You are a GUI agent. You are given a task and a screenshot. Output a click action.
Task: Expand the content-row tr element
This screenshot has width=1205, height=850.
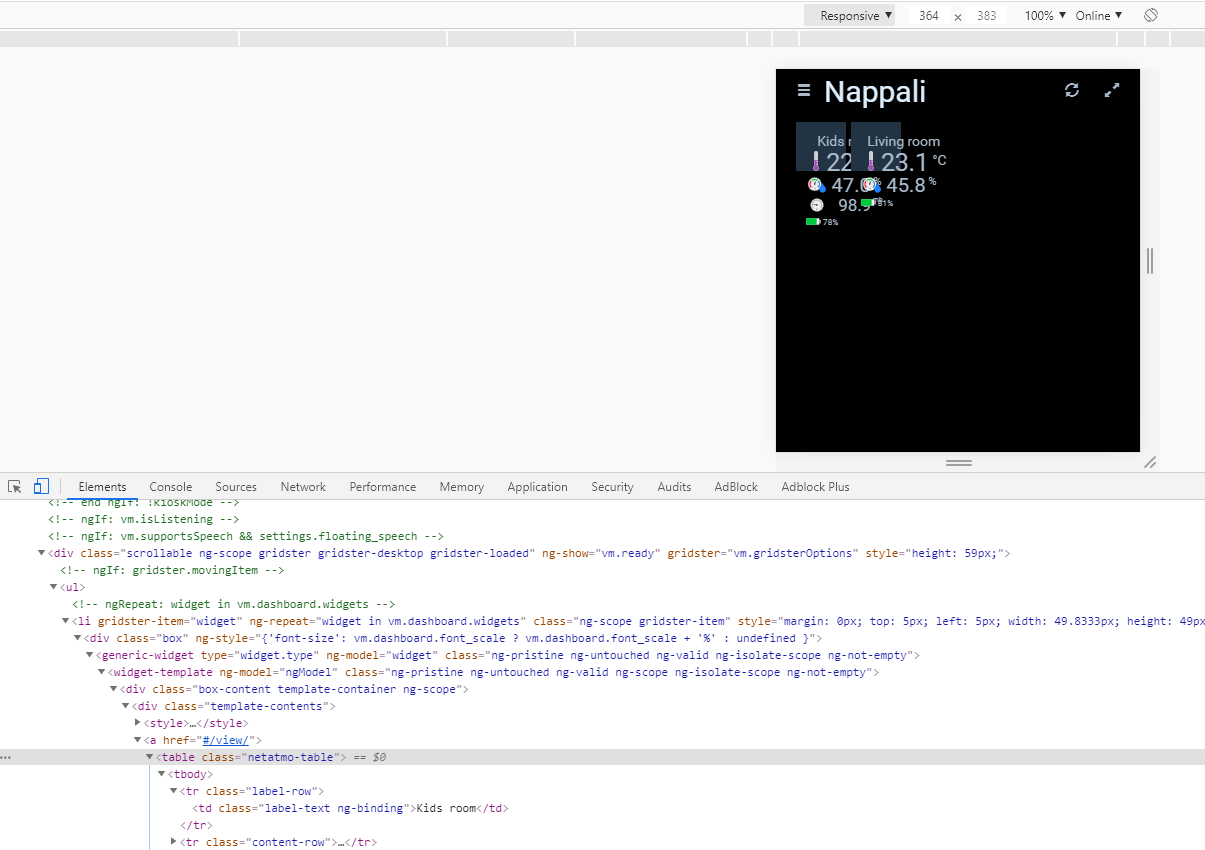pos(174,842)
